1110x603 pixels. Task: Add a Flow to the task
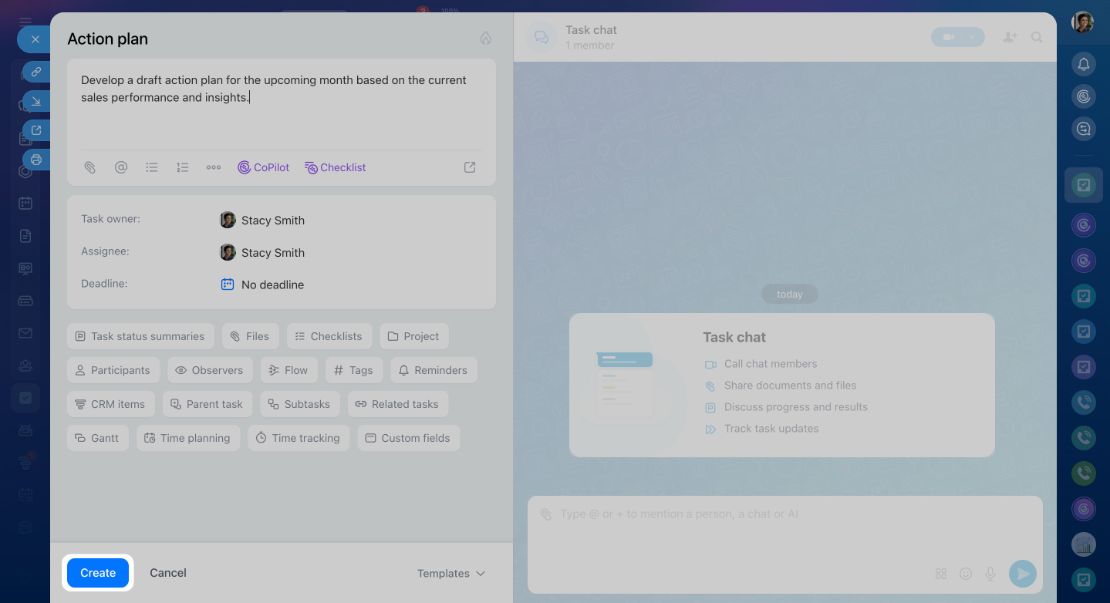tap(289, 370)
